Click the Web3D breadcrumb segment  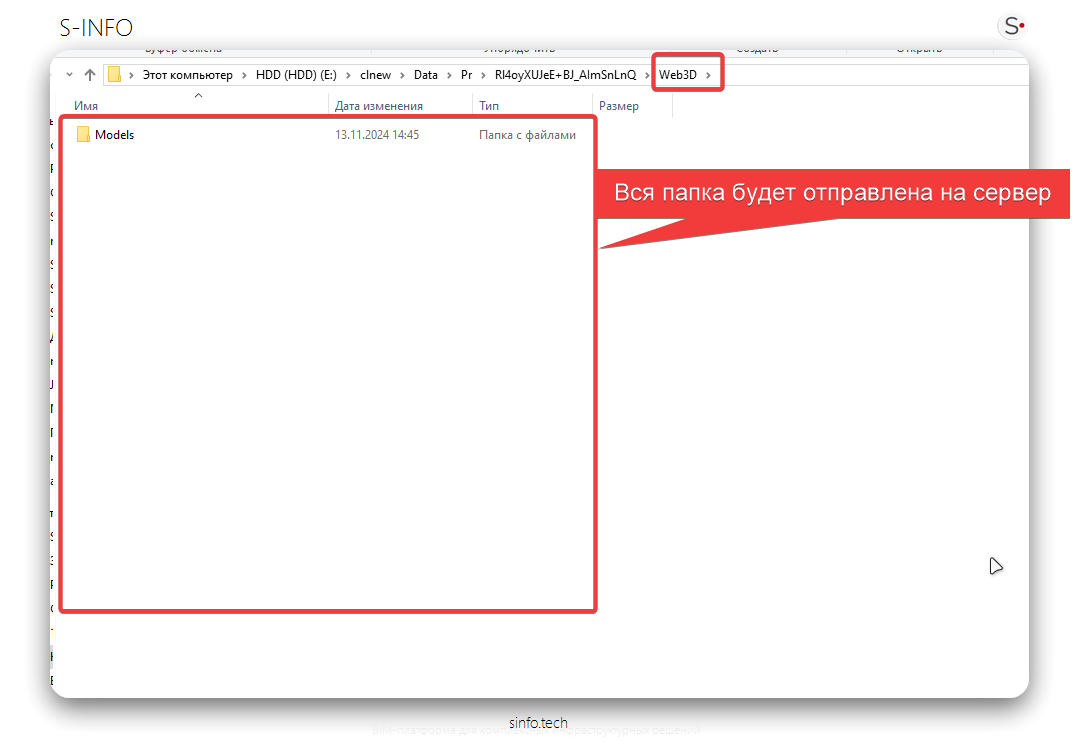pyautogui.click(x=677, y=75)
